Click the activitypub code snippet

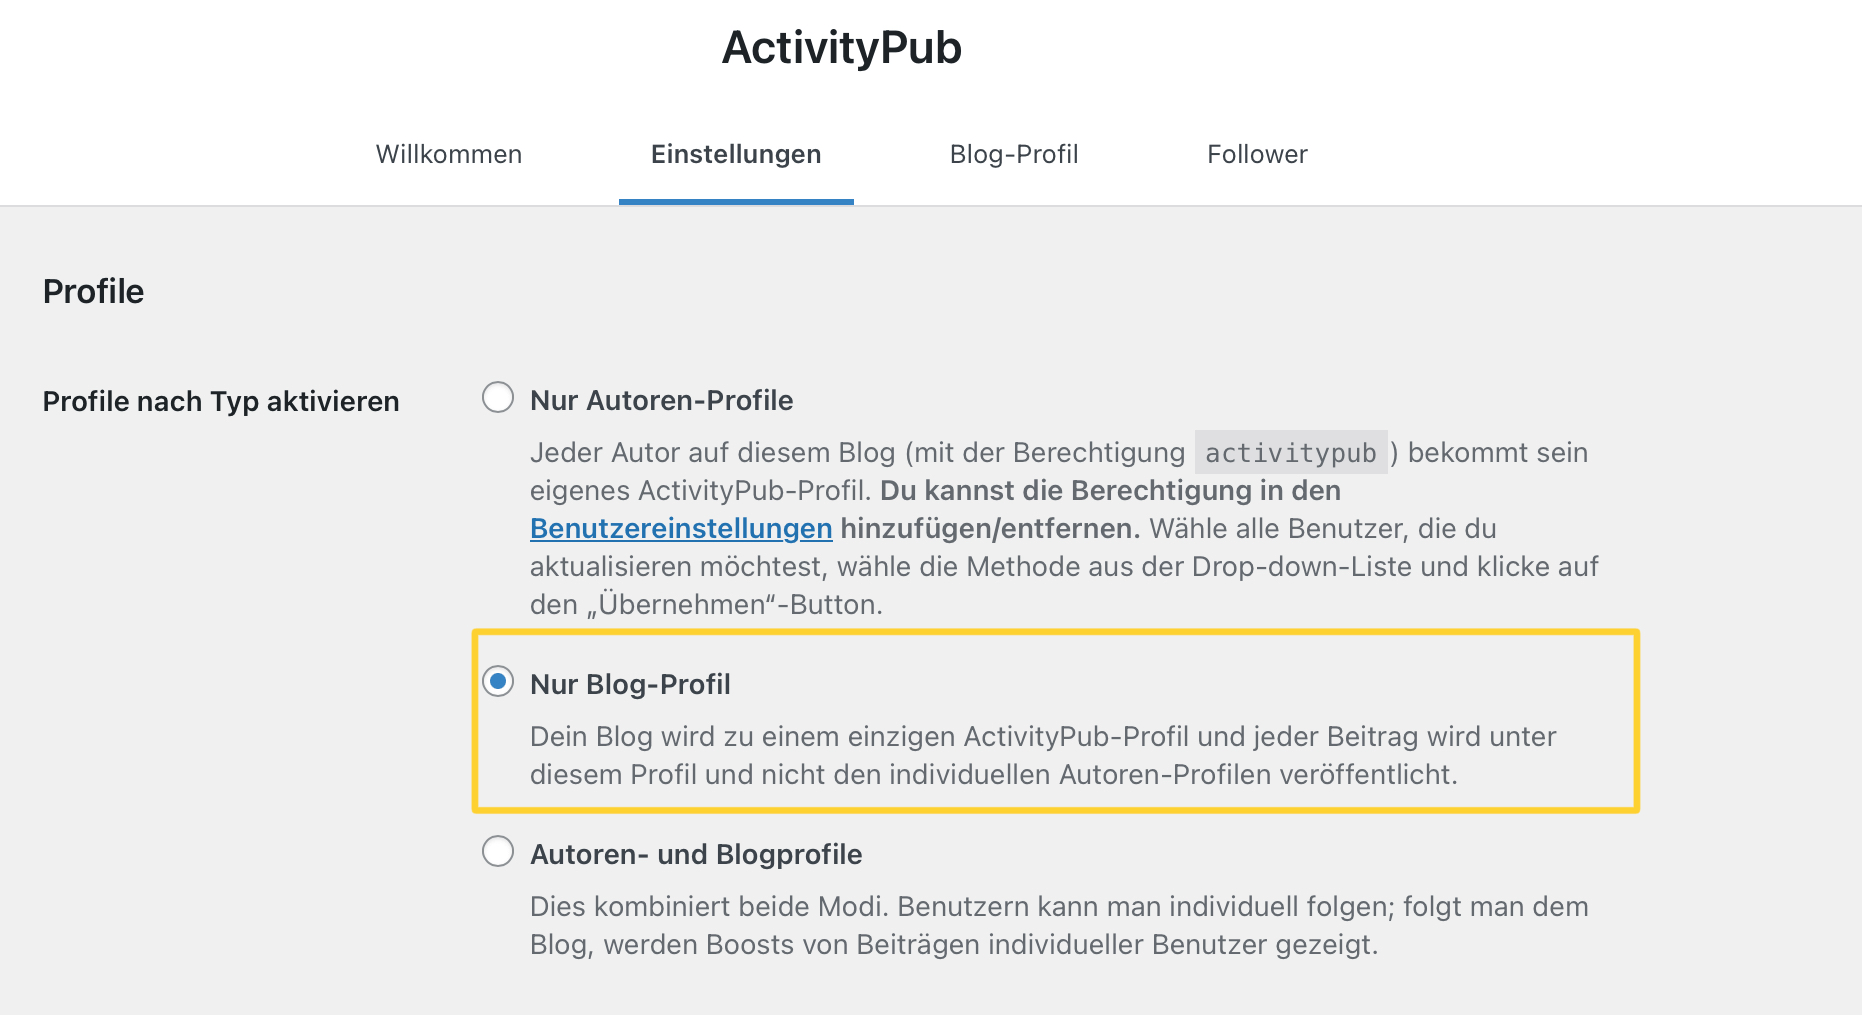(x=1291, y=453)
